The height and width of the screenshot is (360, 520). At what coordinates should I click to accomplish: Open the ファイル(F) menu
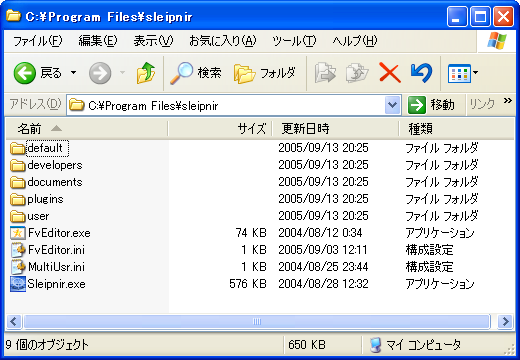coord(38,41)
